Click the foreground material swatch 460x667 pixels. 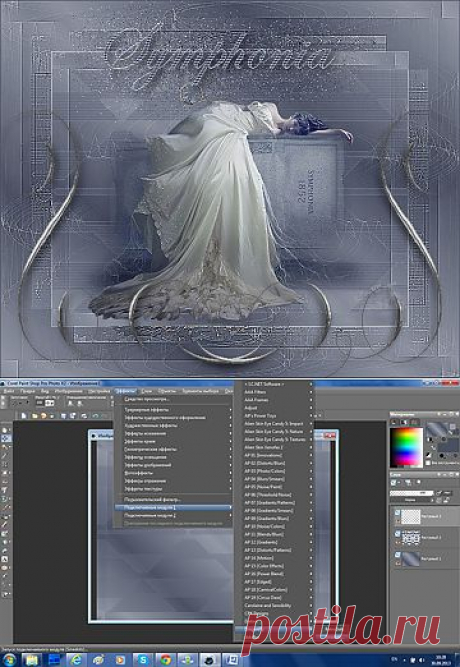(x=437, y=430)
